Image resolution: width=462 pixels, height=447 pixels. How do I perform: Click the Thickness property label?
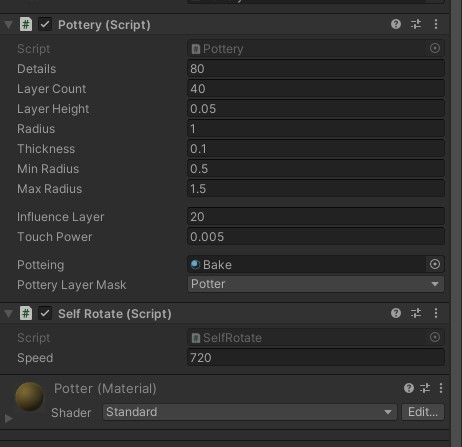coord(46,149)
